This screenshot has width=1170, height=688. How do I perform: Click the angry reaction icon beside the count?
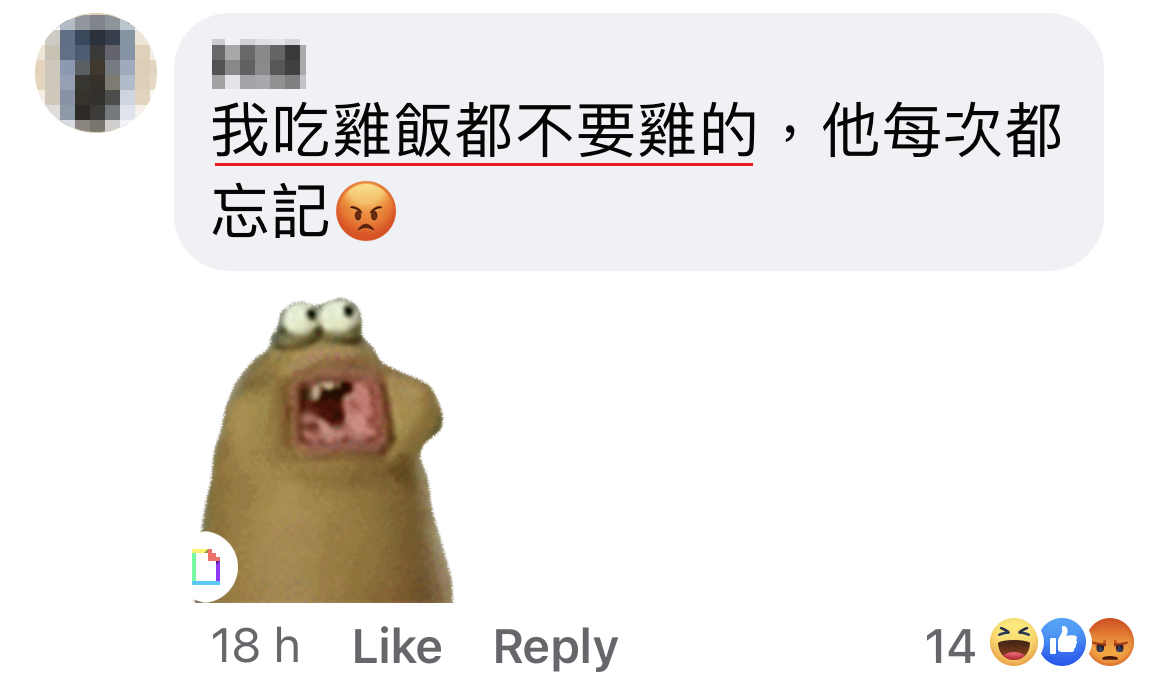point(1111,642)
